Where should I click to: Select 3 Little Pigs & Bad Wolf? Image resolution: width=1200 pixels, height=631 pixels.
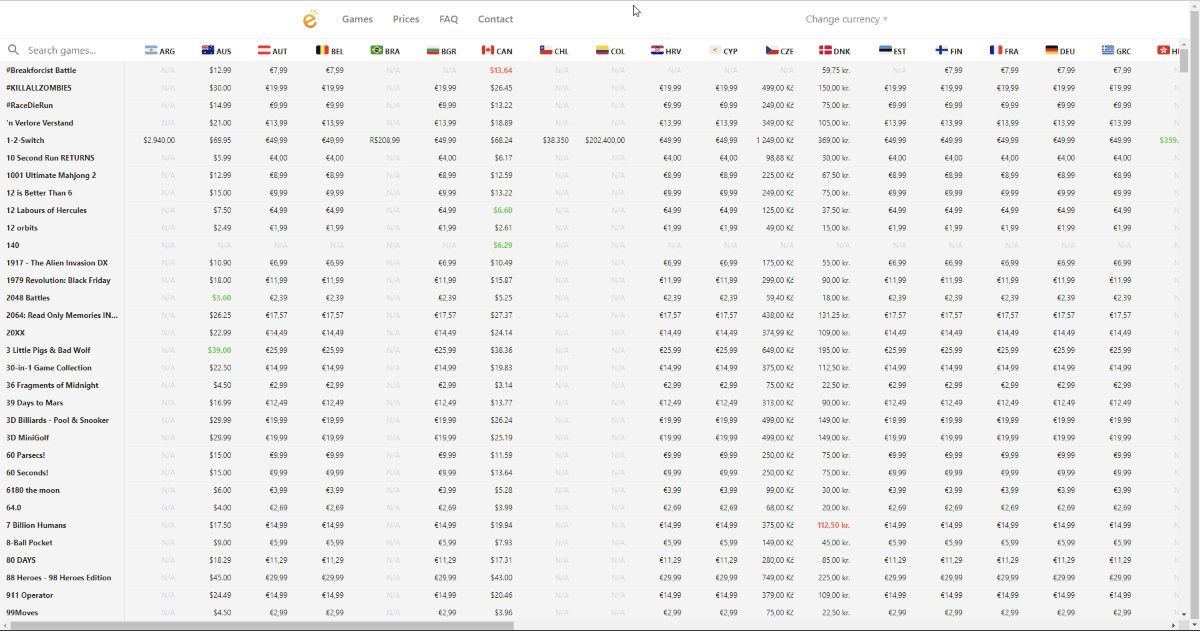coord(49,350)
